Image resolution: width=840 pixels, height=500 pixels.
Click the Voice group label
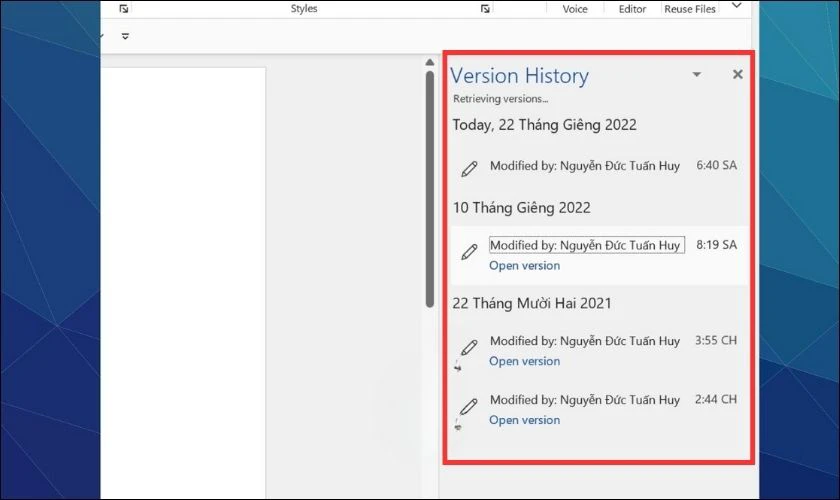(x=575, y=9)
